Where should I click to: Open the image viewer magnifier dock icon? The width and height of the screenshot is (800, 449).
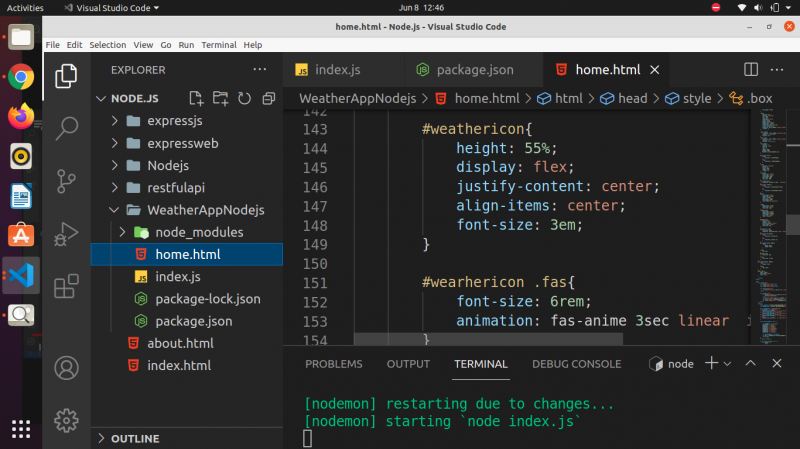21,315
